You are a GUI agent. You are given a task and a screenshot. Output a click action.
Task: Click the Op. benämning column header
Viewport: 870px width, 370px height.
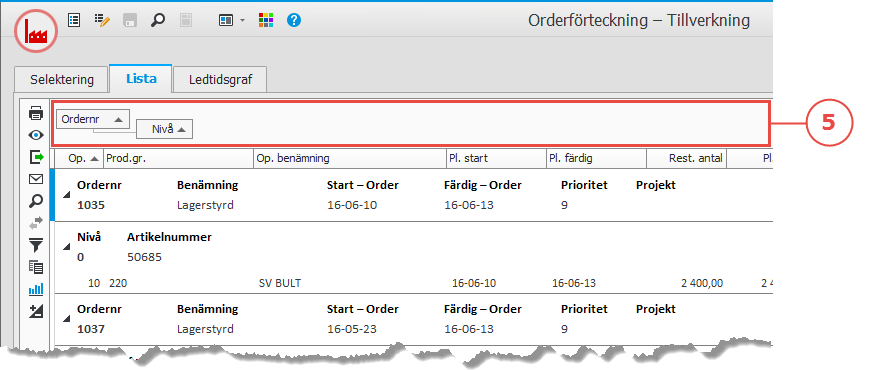pyautogui.click(x=350, y=158)
